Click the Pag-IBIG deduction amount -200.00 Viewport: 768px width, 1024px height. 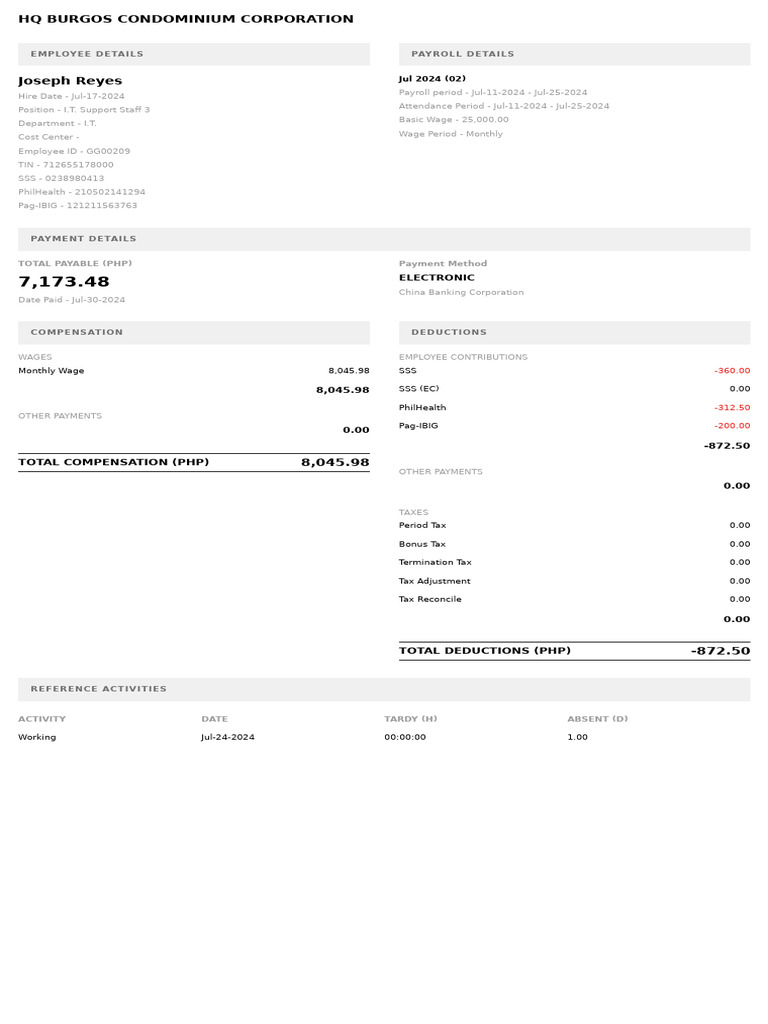click(x=732, y=426)
